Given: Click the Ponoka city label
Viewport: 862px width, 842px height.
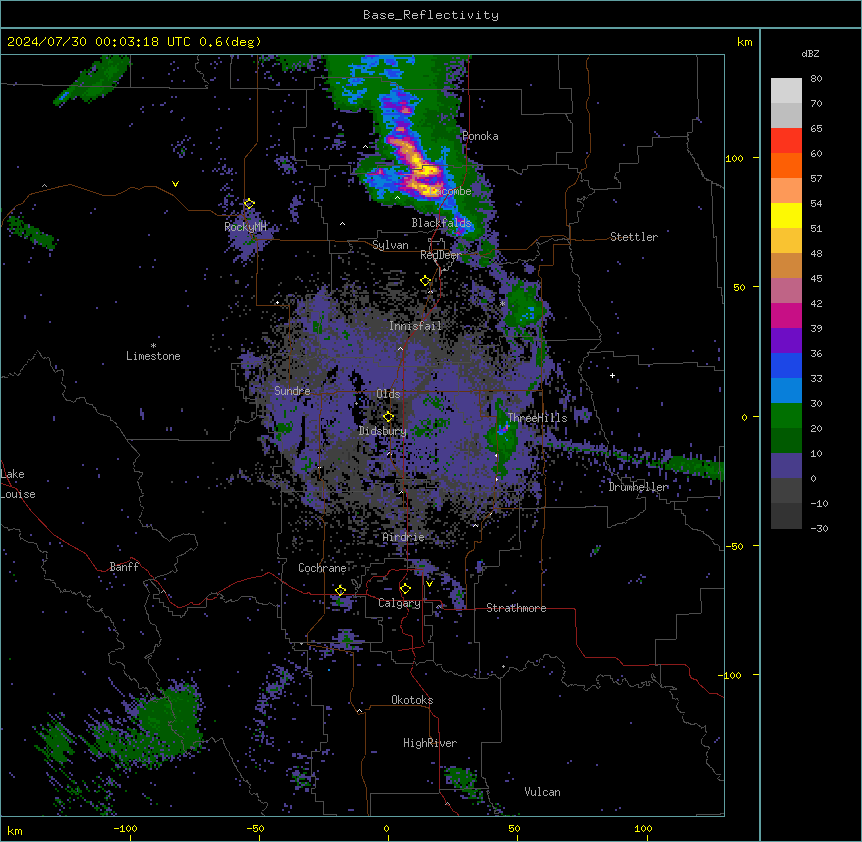Looking at the screenshot, I should [480, 136].
